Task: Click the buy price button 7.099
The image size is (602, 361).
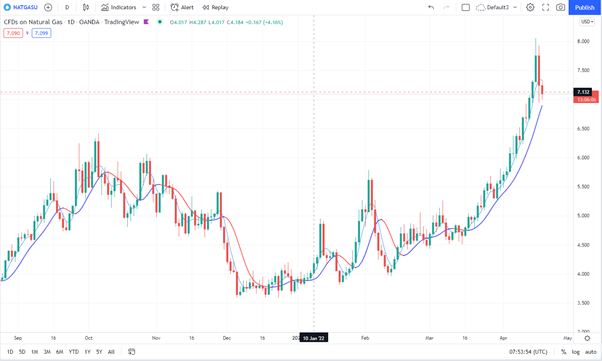Action: [x=41, y=33]
